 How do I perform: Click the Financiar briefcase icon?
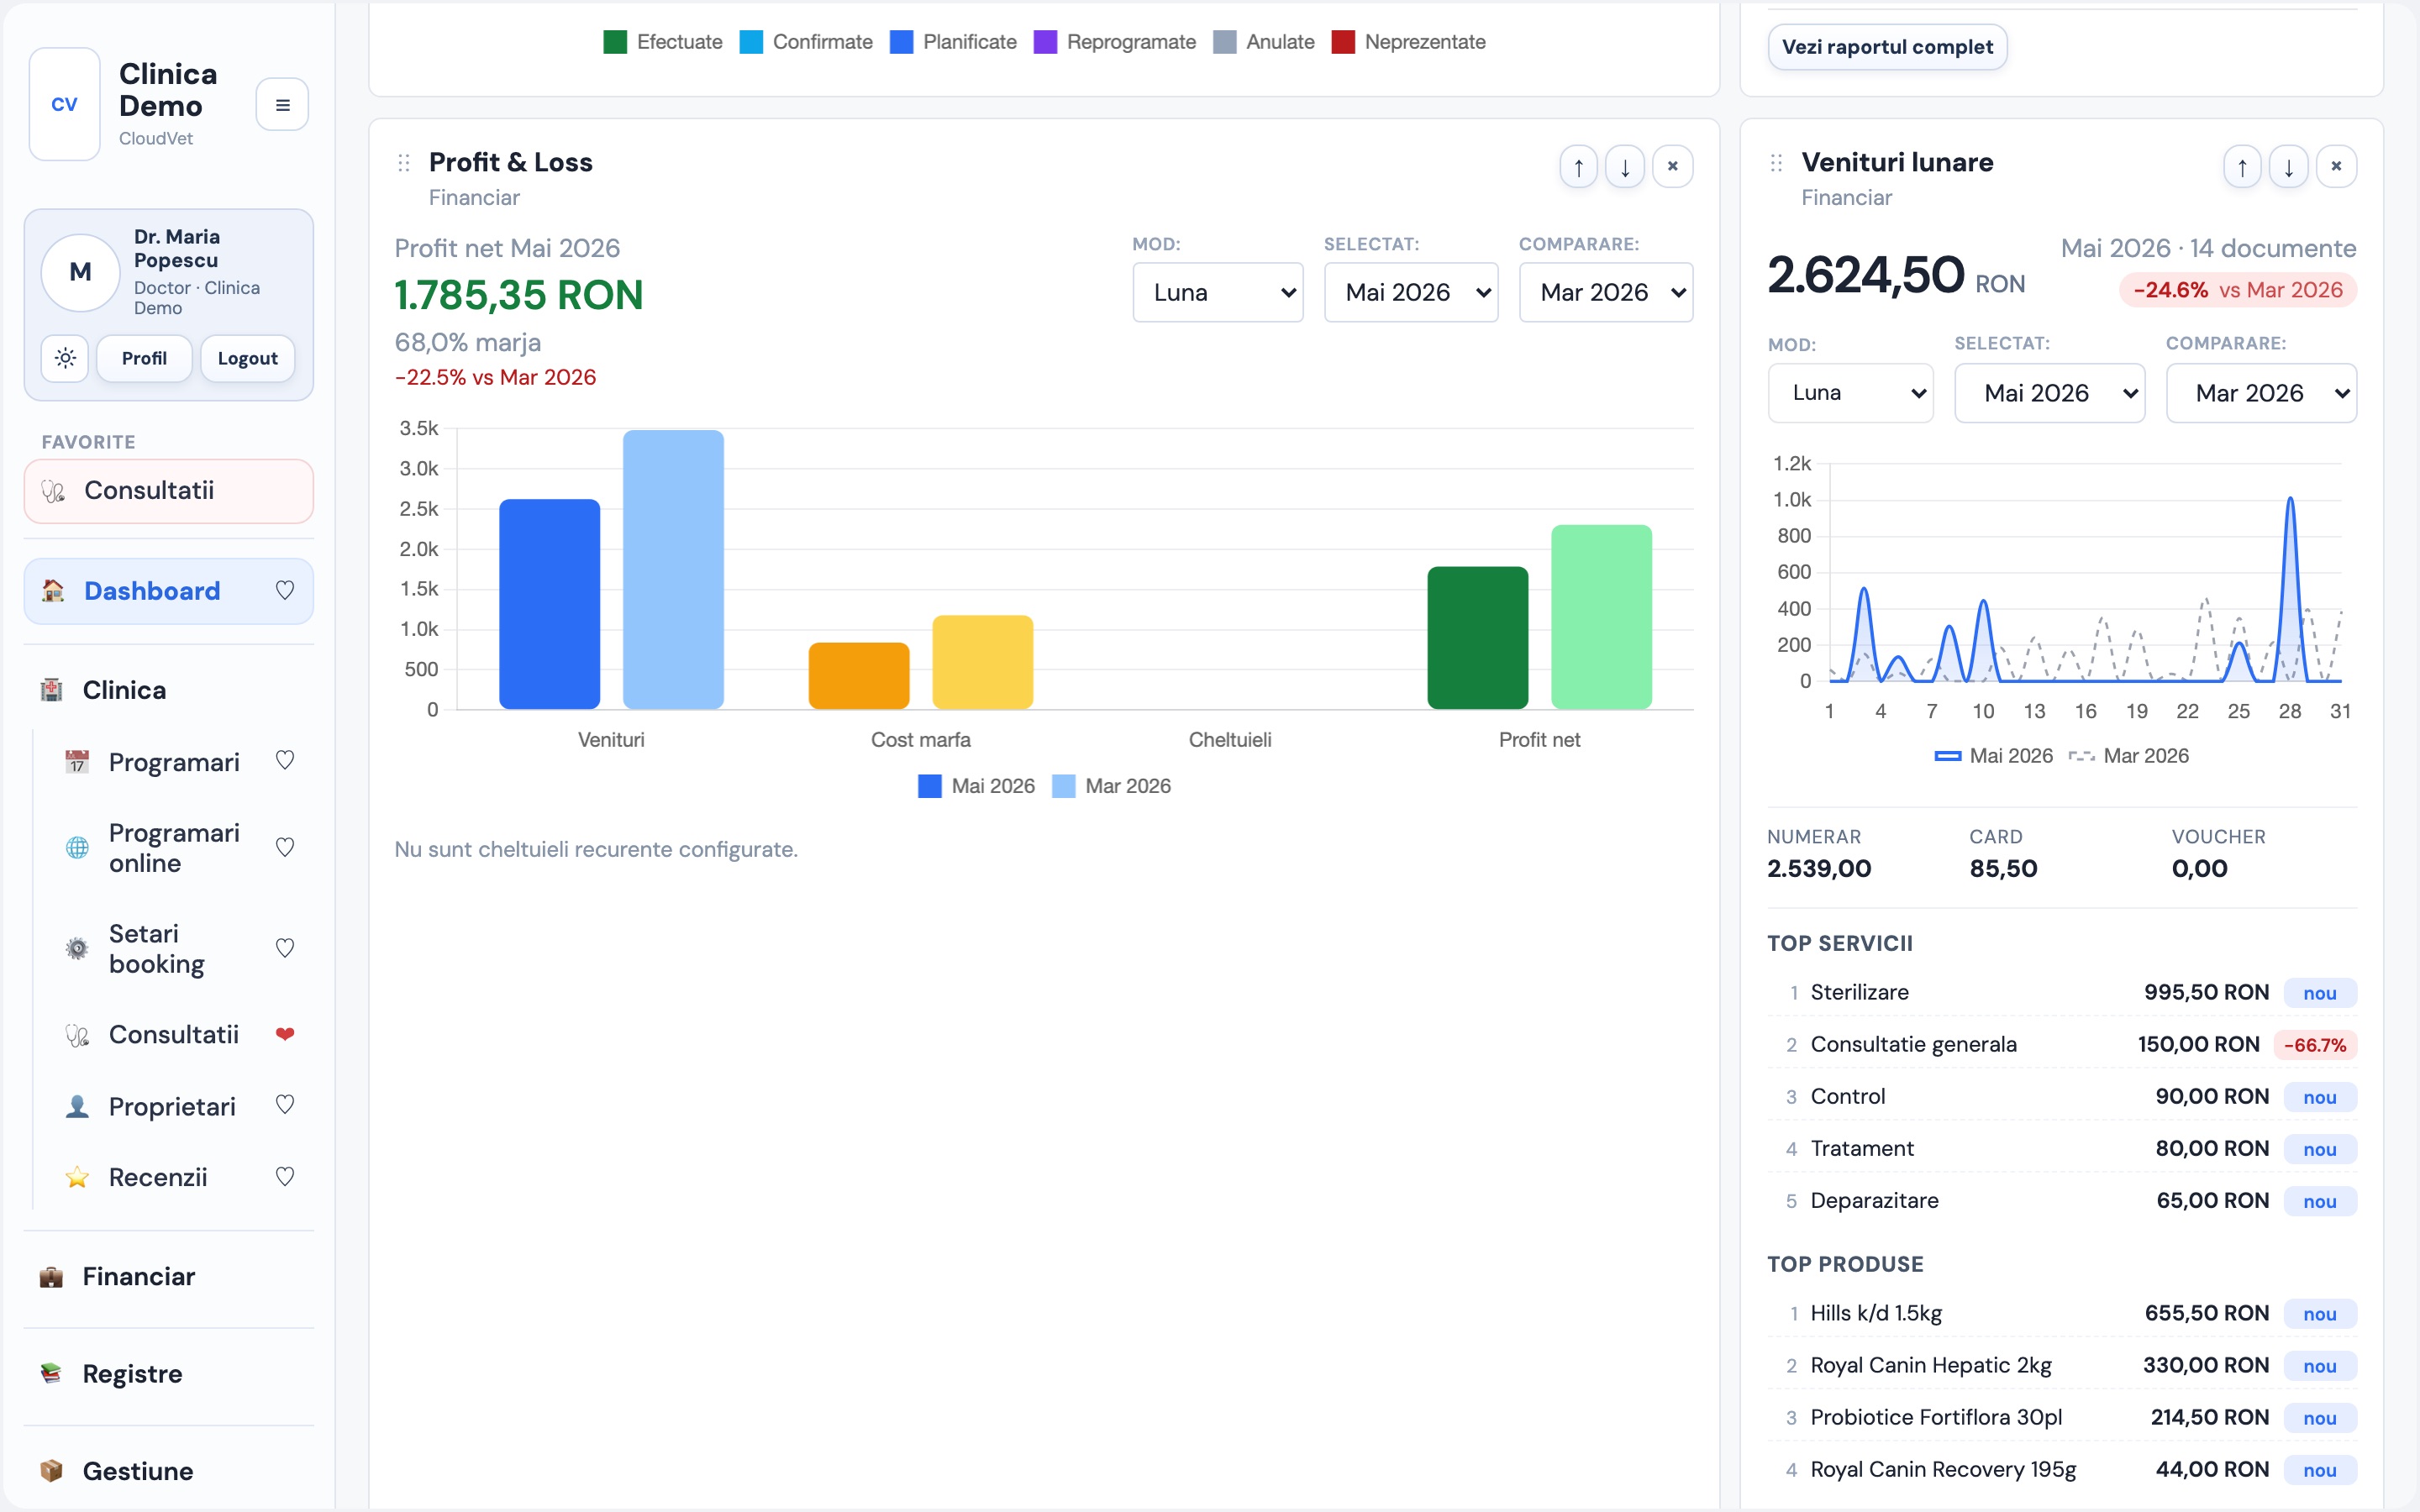pyautogui.click(x=51, y=1277)
